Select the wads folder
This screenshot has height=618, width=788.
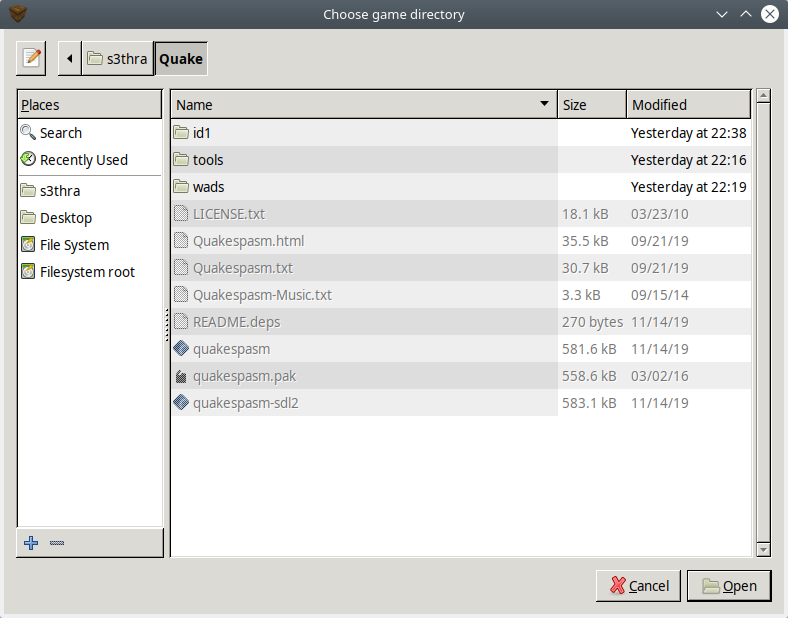pos(208,187)
